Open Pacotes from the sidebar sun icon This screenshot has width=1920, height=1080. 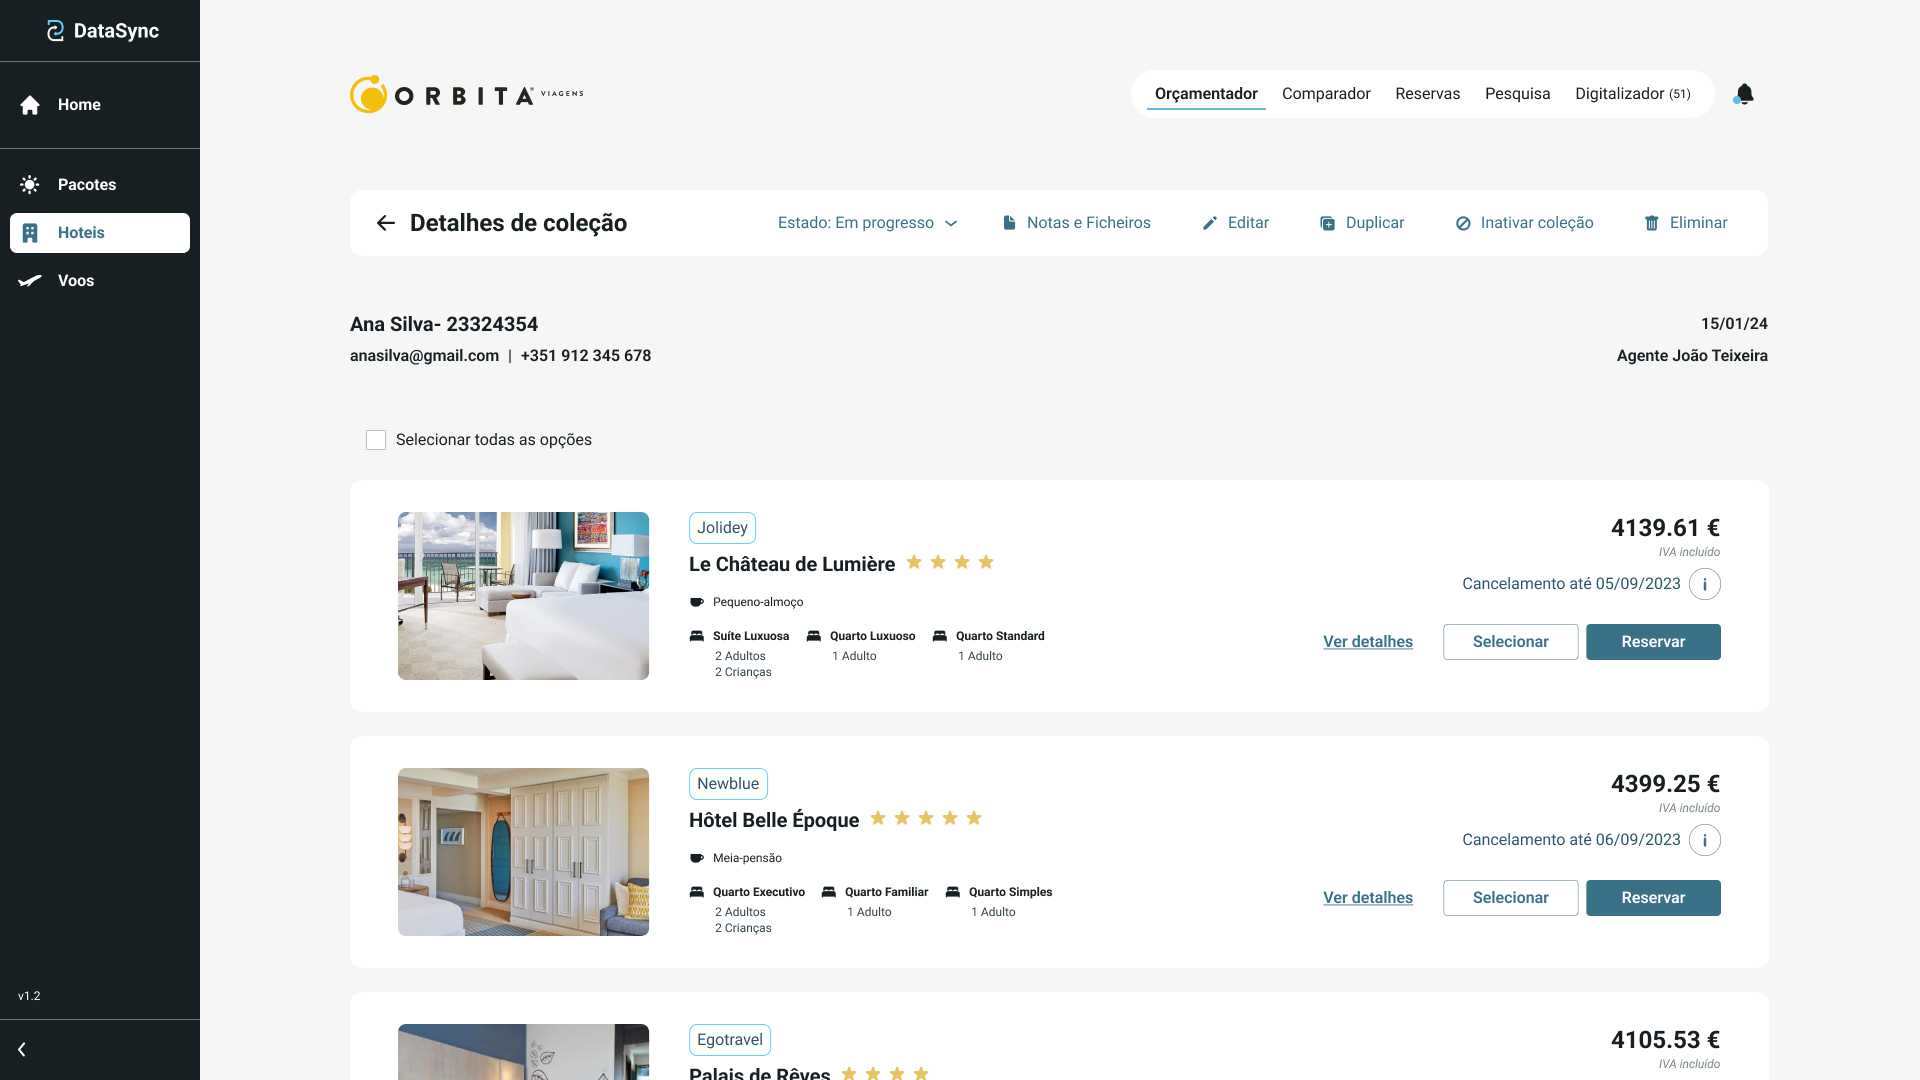point(30,185)
